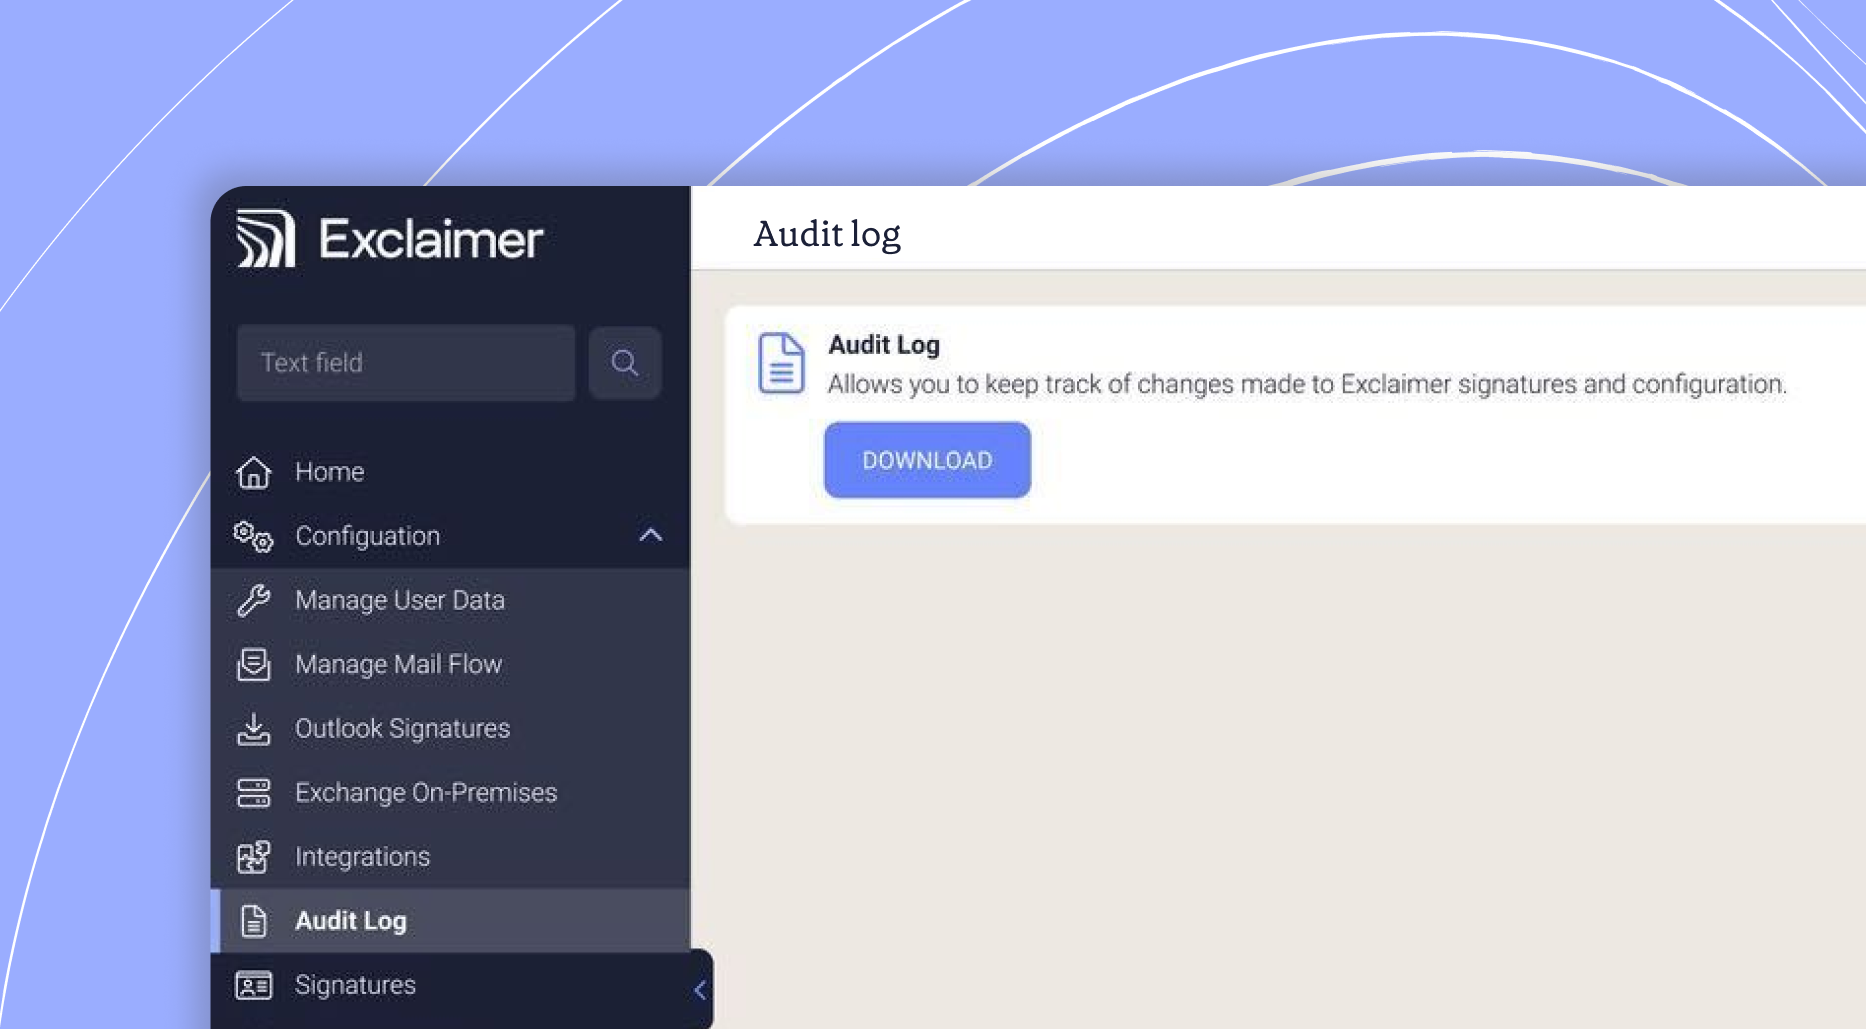The width and height of the screenshot is (1866, 1029).
Task: Click the search magnifier button
Action: point(625,363)
